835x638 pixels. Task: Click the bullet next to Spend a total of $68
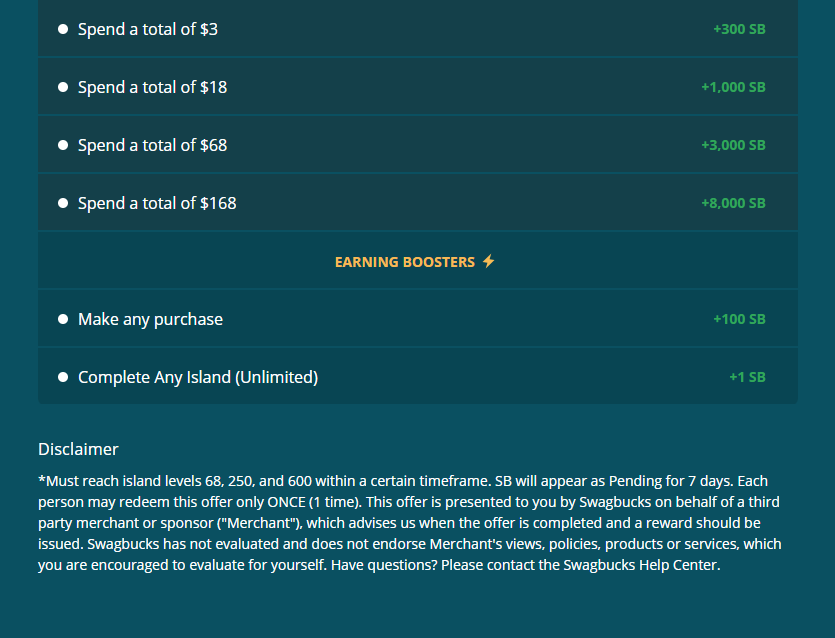pyautogui.click(x=63, y=144)
